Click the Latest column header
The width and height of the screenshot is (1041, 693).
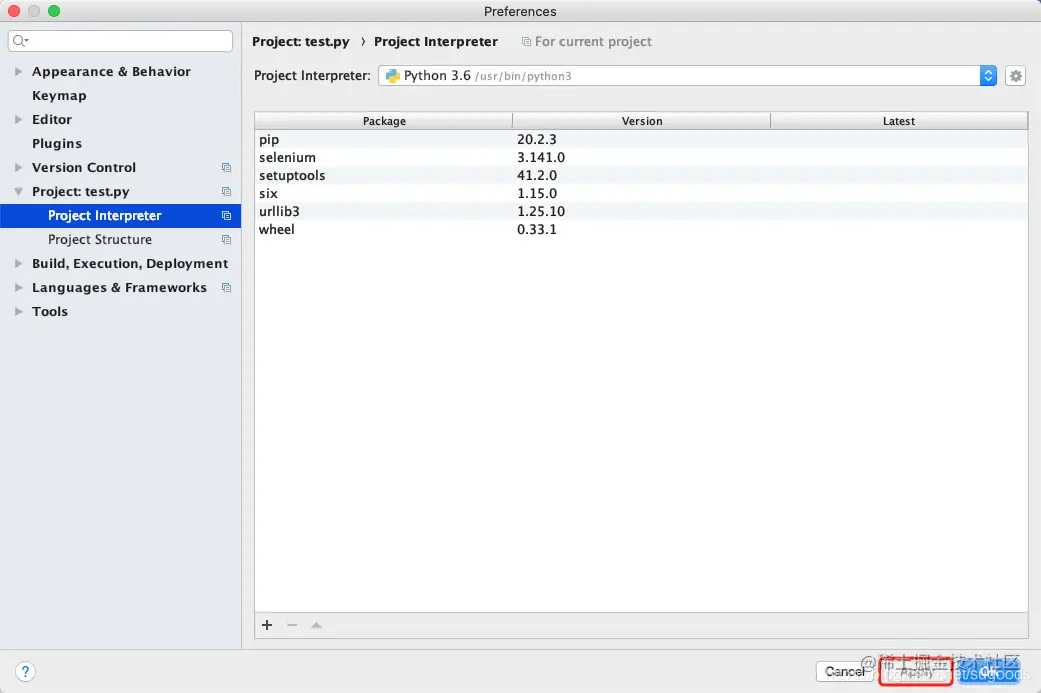click(x=899, y=121)
